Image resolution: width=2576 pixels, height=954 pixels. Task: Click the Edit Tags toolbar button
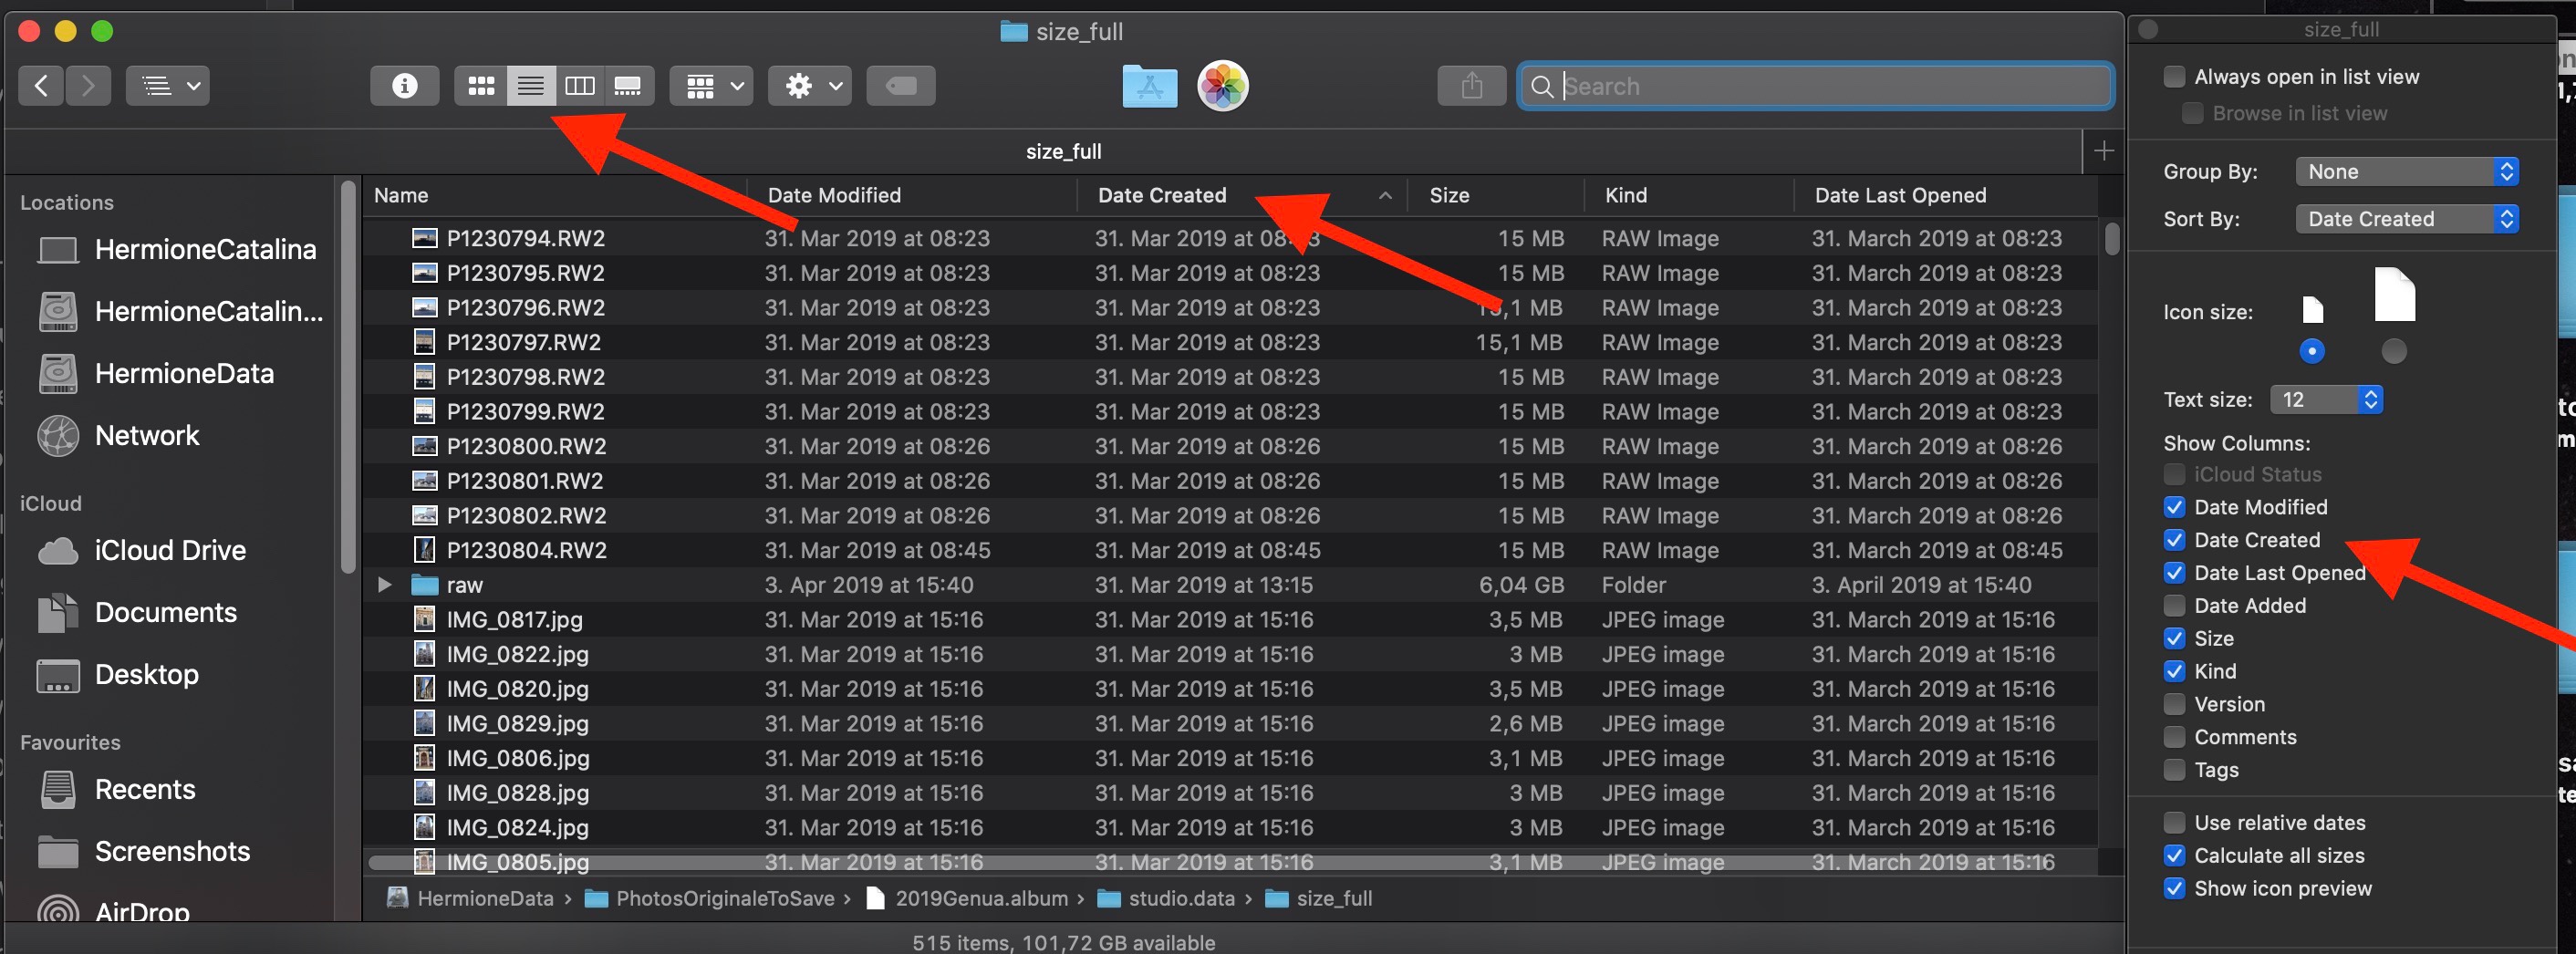[900, 86]
